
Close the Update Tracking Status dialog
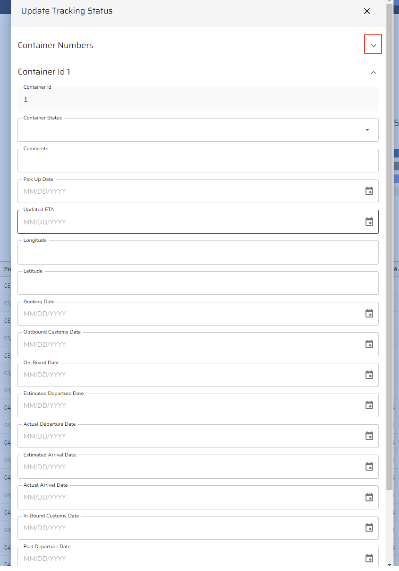(367, 11)
